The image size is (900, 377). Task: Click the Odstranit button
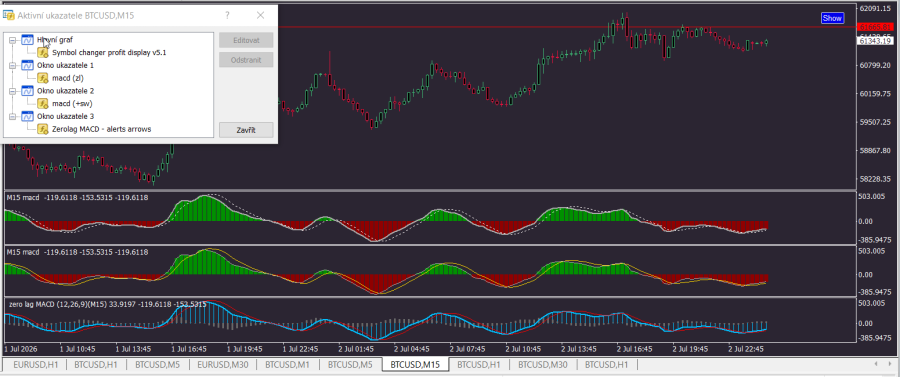[246, 60]
